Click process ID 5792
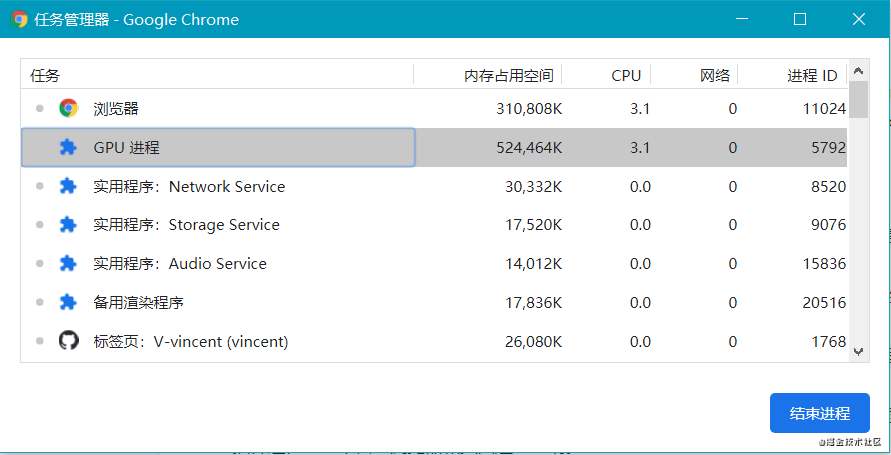 (x=829, y=148)
